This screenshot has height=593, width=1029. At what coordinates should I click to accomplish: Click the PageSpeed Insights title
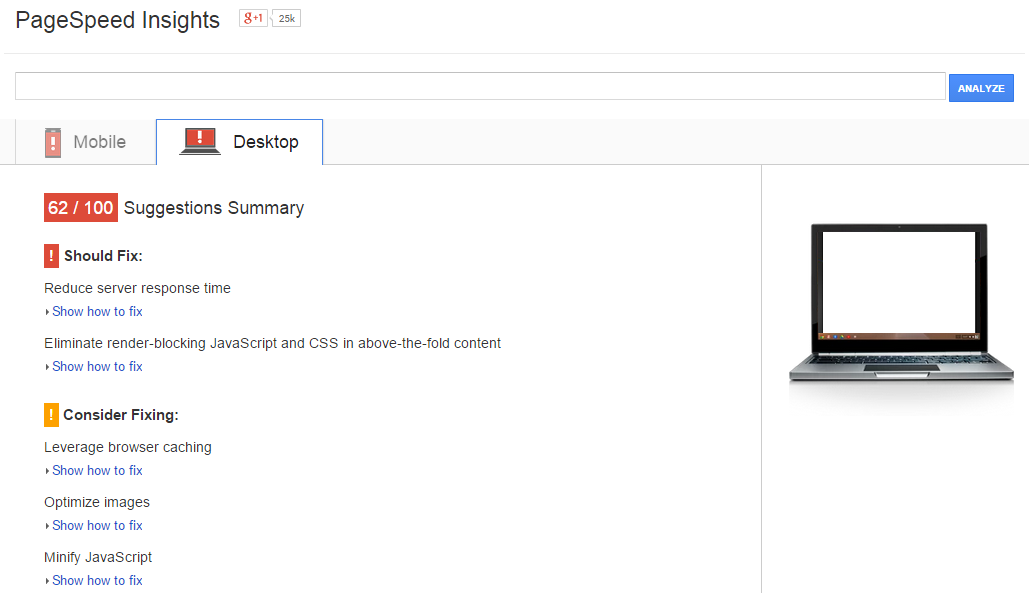117,20
